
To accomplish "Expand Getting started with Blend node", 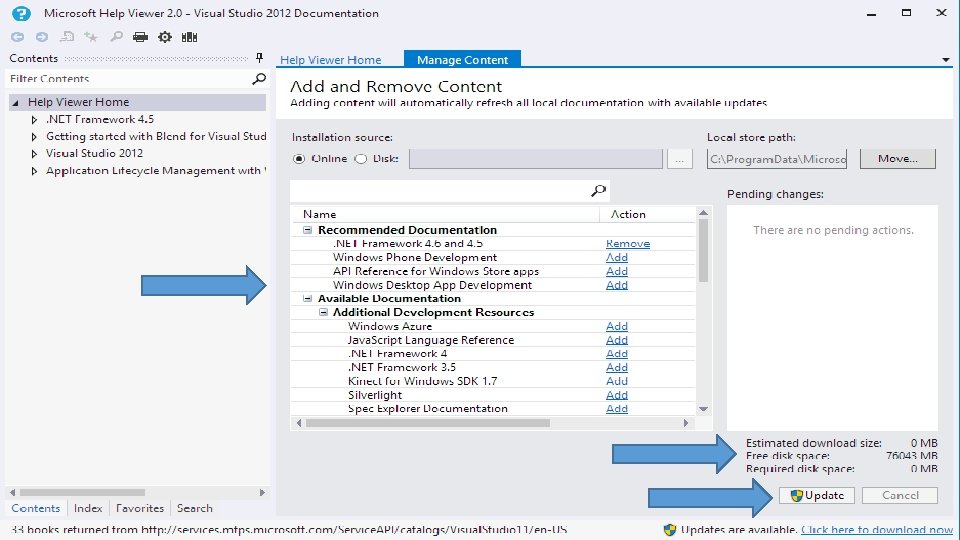I will [34, 137].
